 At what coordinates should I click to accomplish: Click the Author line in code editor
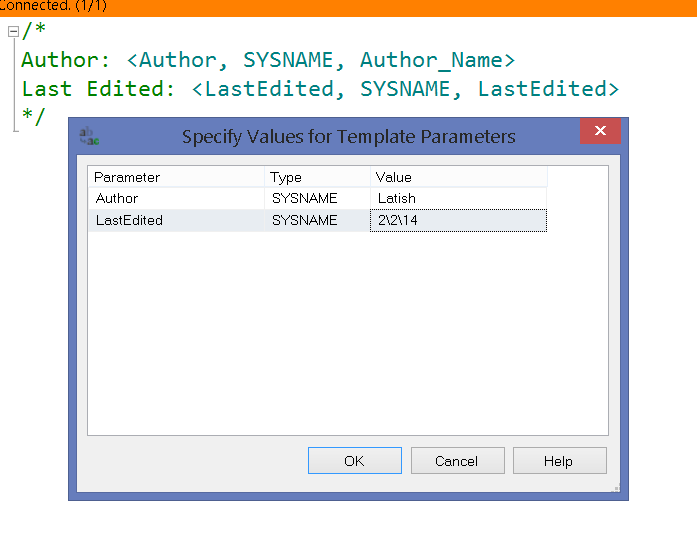268,60
